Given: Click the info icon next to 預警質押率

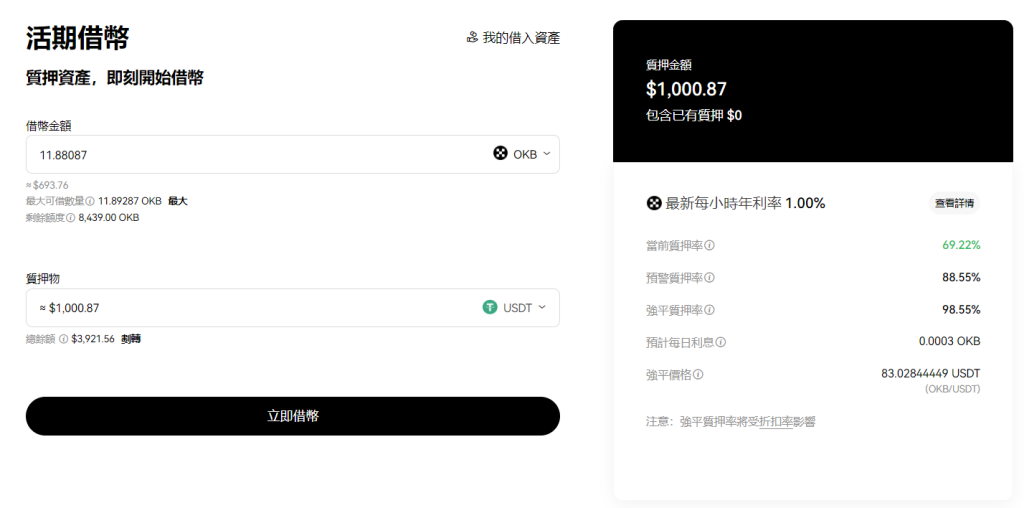Looking at the screenshot, I should point(710,277).
